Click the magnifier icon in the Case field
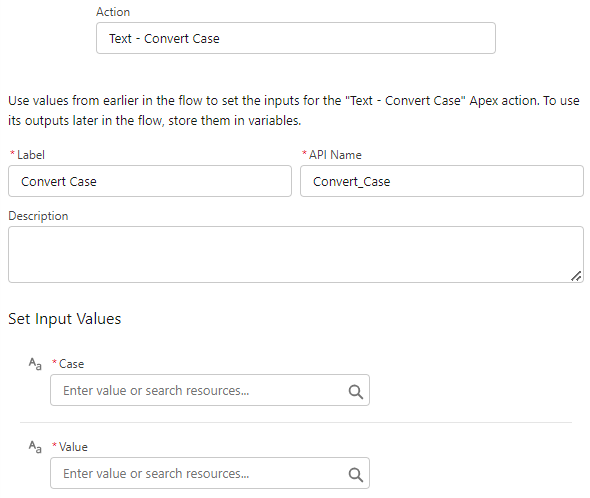 point(356,392)
